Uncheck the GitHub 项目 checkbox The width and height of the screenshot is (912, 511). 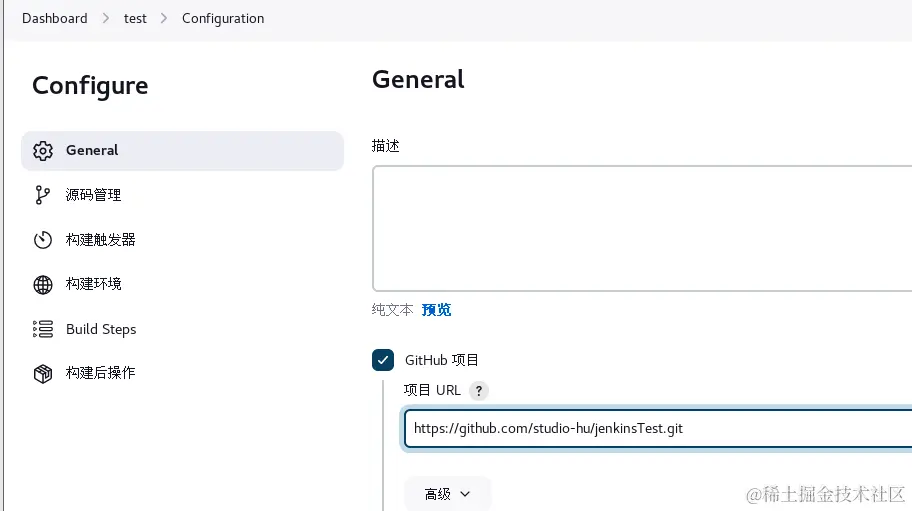(383, 360)
